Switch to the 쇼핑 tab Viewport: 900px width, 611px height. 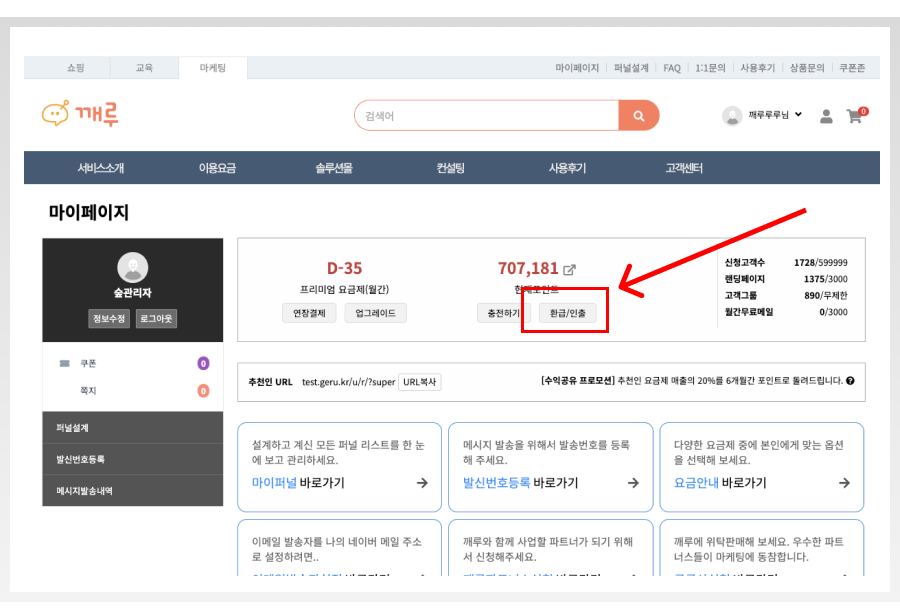76,68
